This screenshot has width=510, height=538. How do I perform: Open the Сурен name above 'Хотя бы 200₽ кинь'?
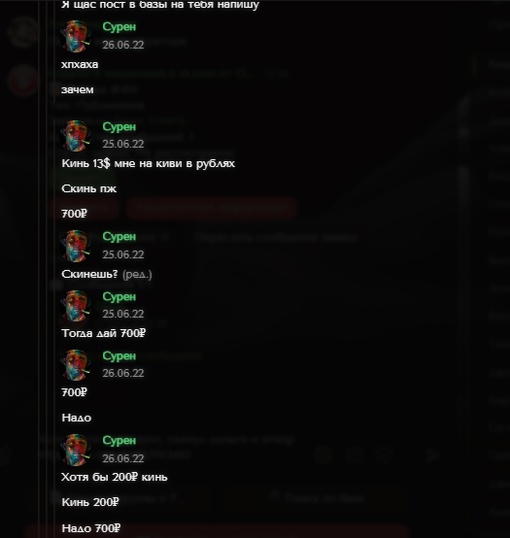(119, 441)
